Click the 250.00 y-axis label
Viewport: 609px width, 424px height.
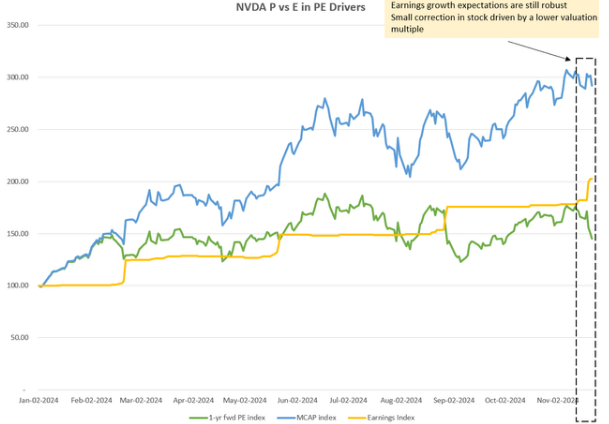tap(17, 129)
